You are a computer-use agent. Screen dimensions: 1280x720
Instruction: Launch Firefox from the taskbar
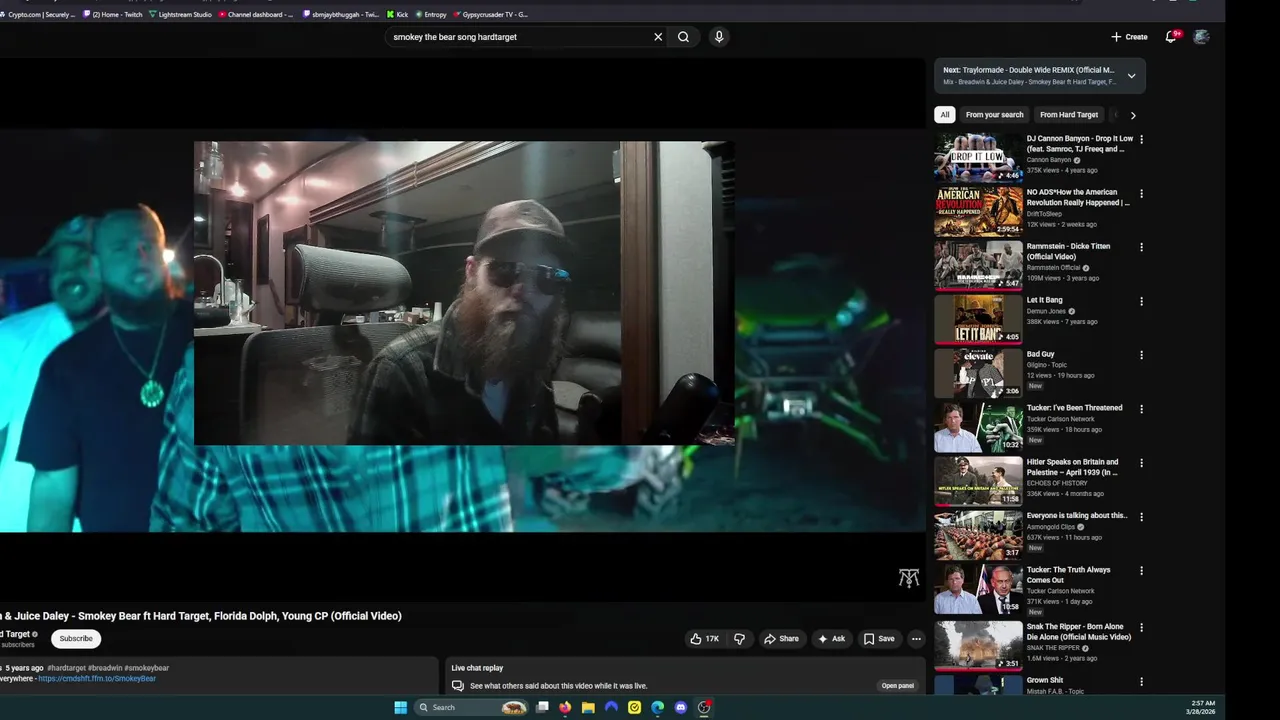[x=565, y=707]
